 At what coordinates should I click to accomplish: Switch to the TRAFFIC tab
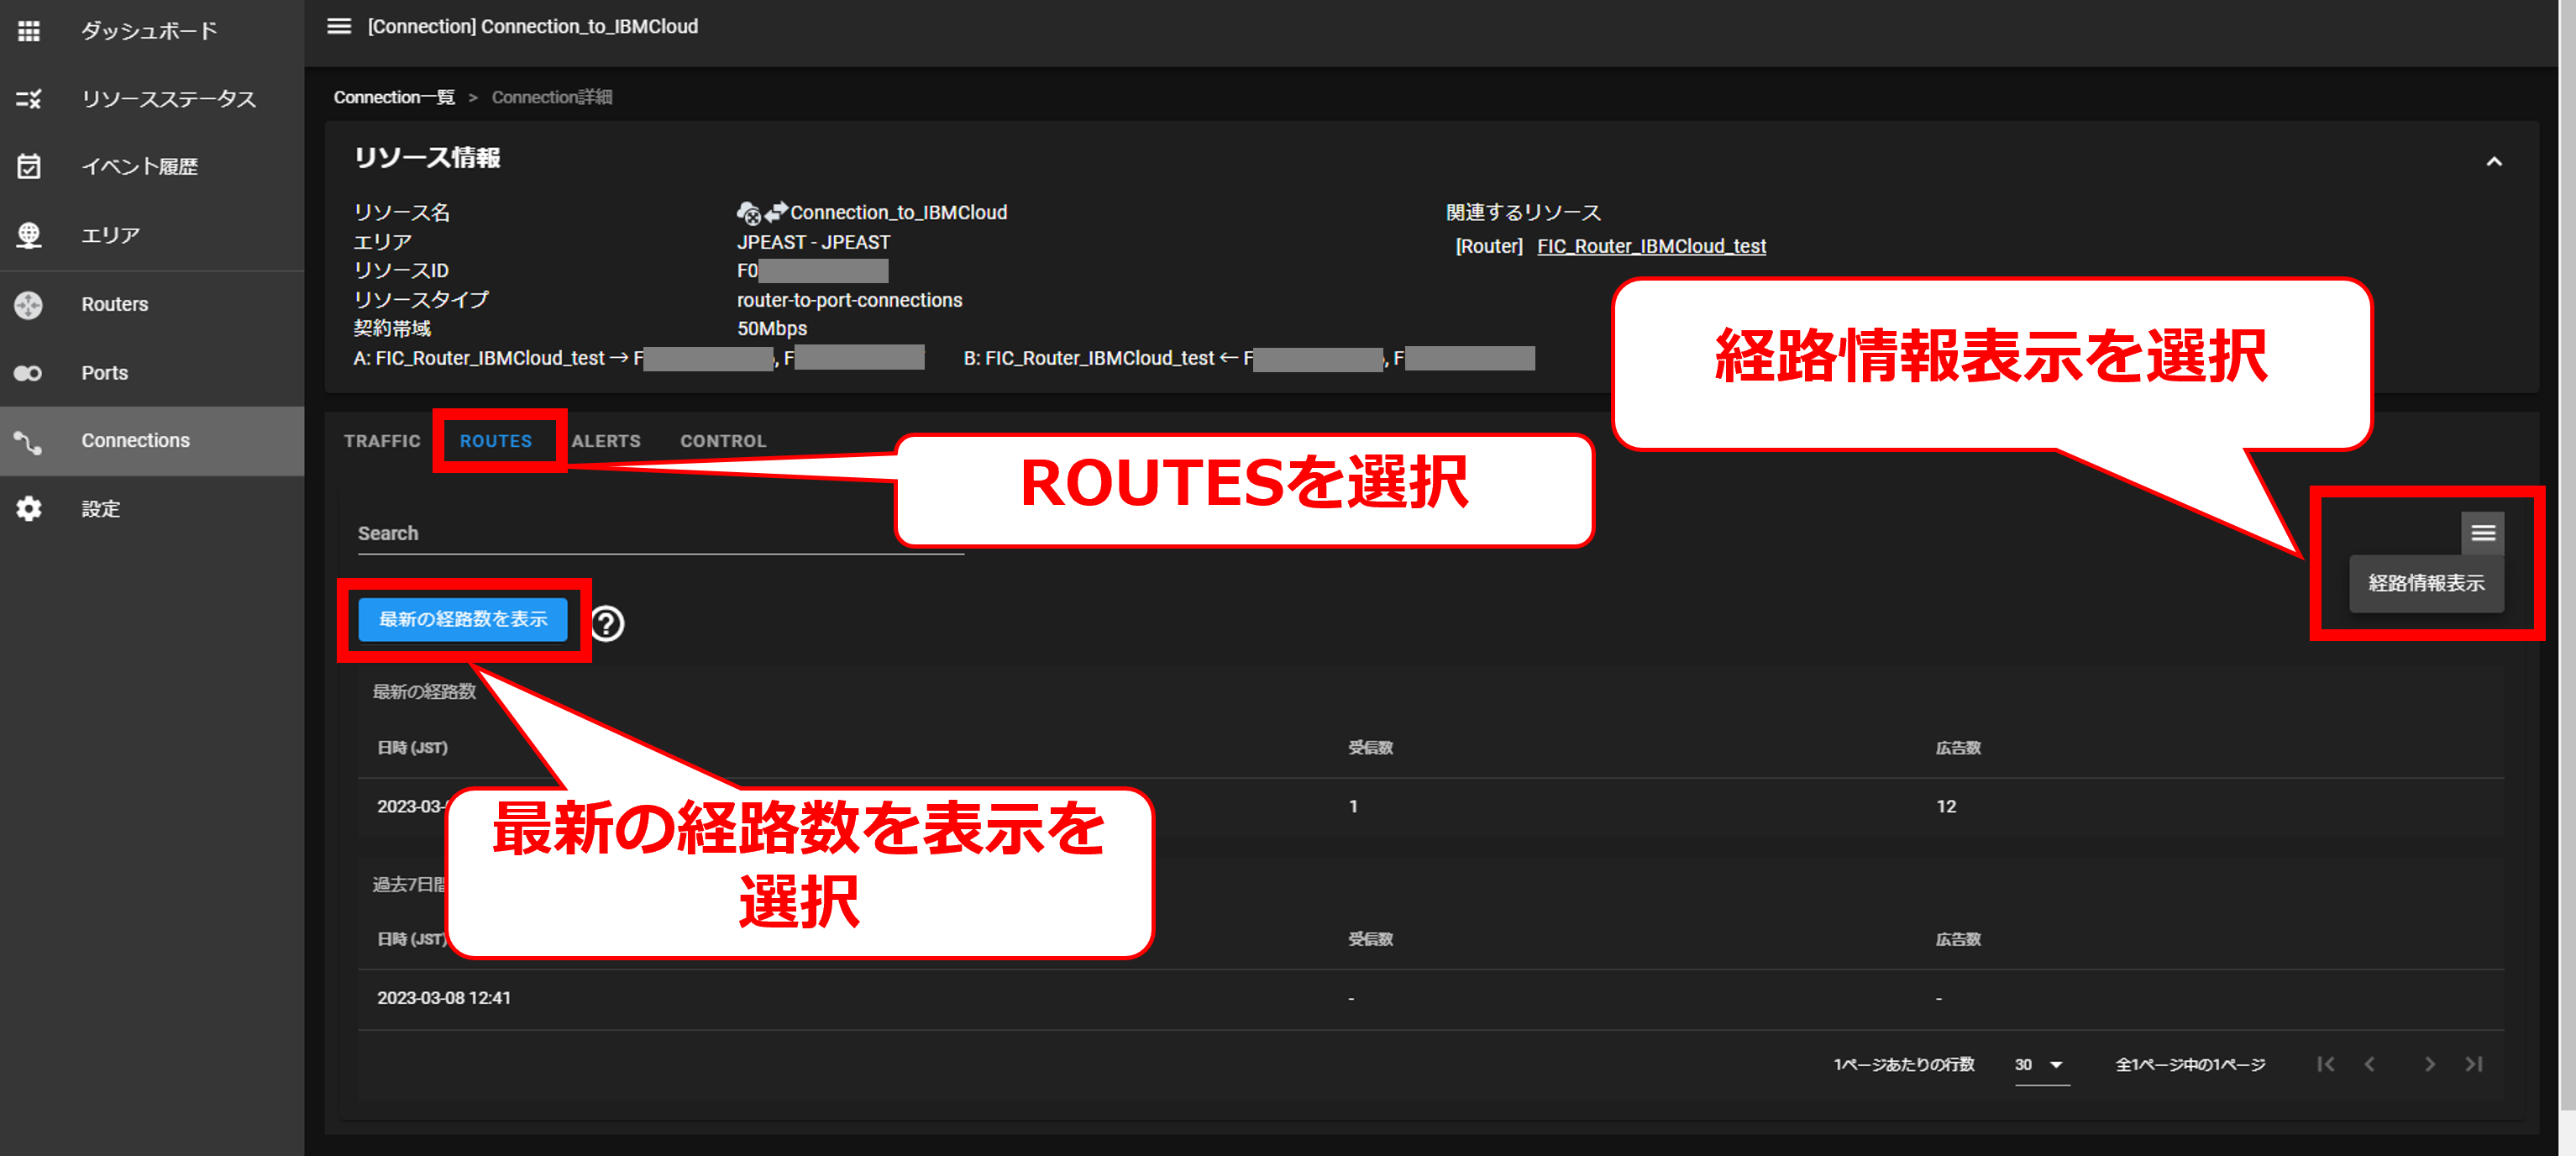[382, 441]
